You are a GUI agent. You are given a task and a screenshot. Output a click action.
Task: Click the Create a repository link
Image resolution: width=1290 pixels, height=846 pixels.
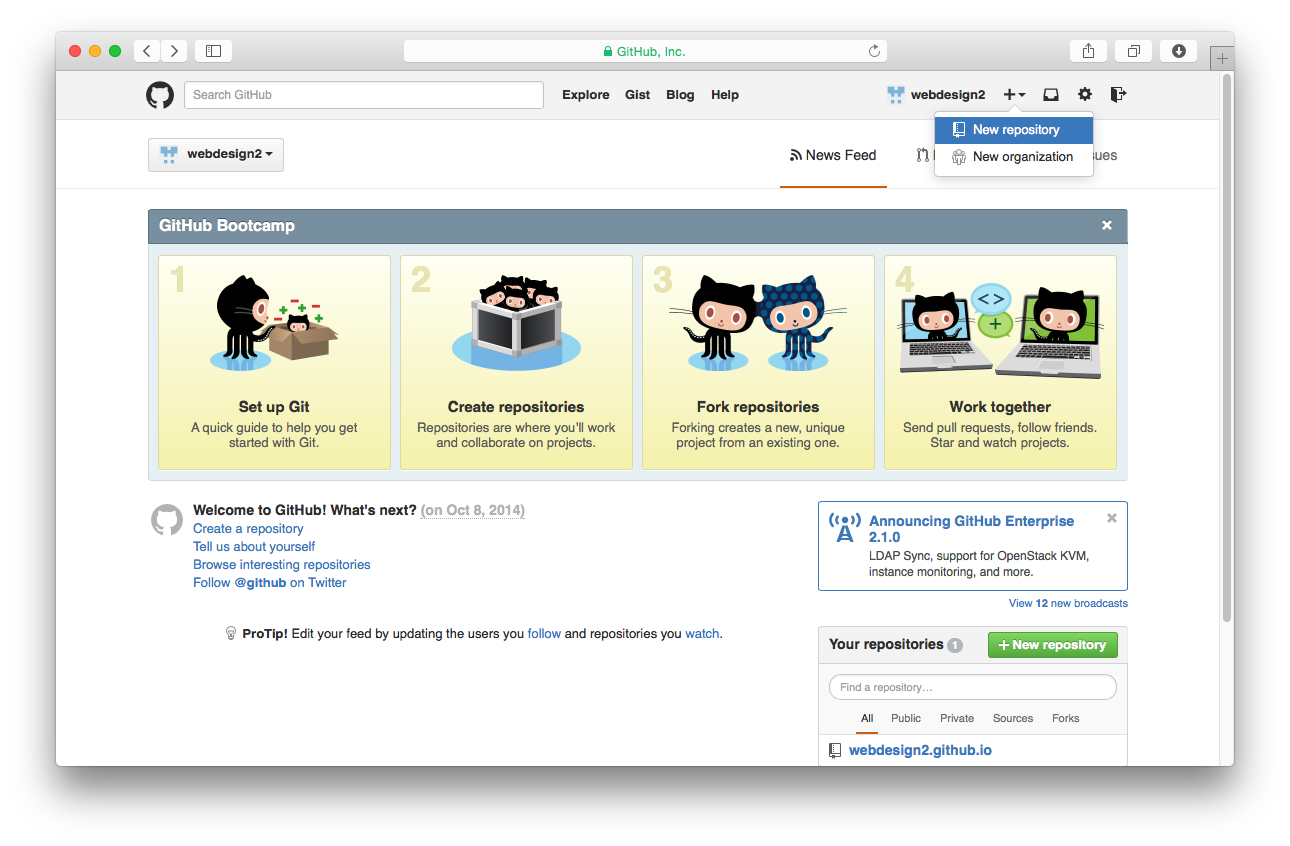point(248,528)
